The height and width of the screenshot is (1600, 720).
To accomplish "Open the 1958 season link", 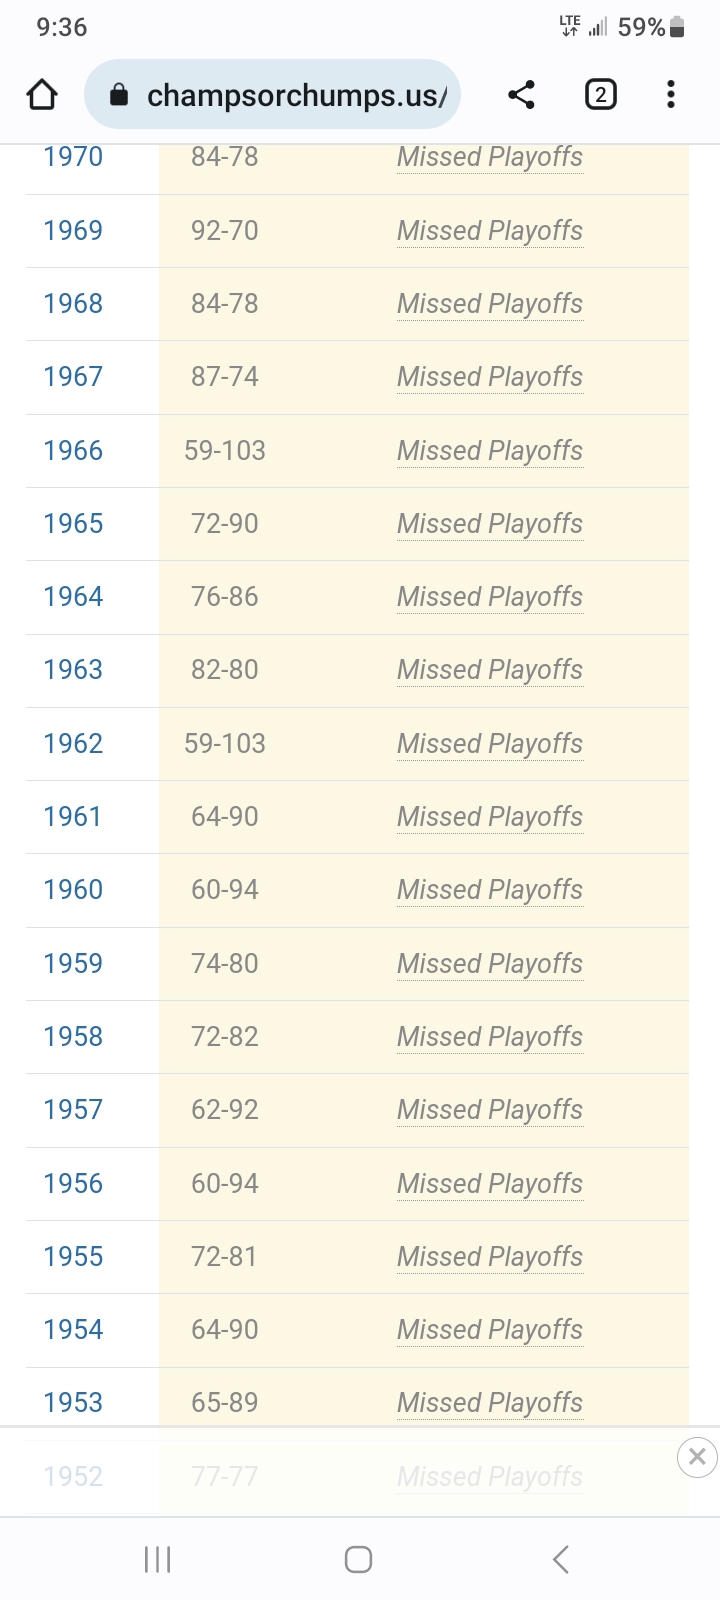I will coord(73,1037).
